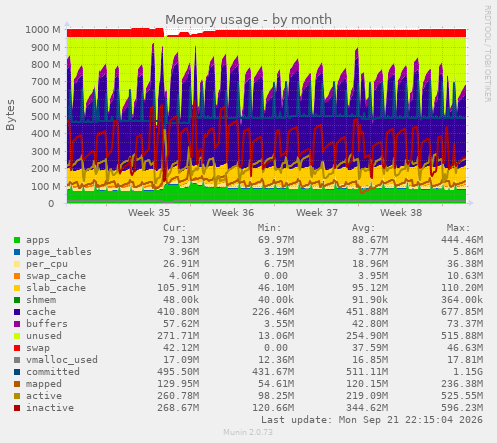This screenshot has width=497, height=443.
Task: Click the 'committed' legend label
Action: pos(53,372)
